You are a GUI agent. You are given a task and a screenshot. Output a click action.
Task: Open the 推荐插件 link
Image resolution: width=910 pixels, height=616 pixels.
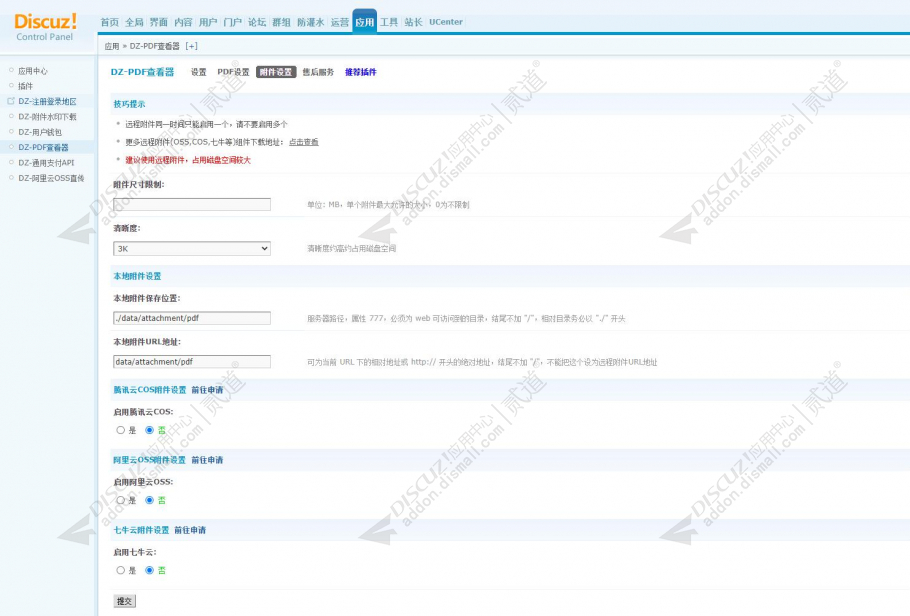(x=361, y=72)
